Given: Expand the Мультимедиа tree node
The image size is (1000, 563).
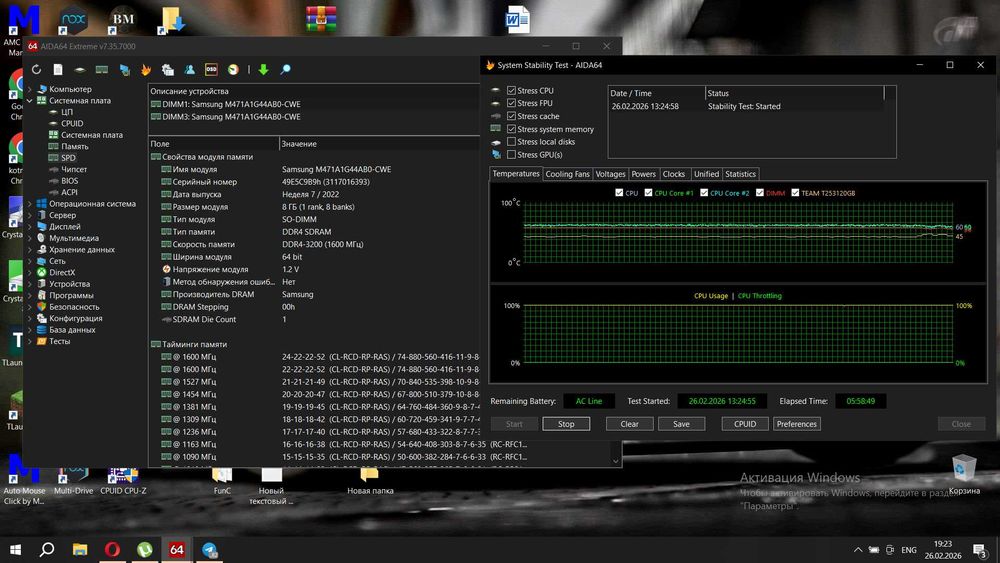Looking at the screenshot, I should (x=29, y=238).
